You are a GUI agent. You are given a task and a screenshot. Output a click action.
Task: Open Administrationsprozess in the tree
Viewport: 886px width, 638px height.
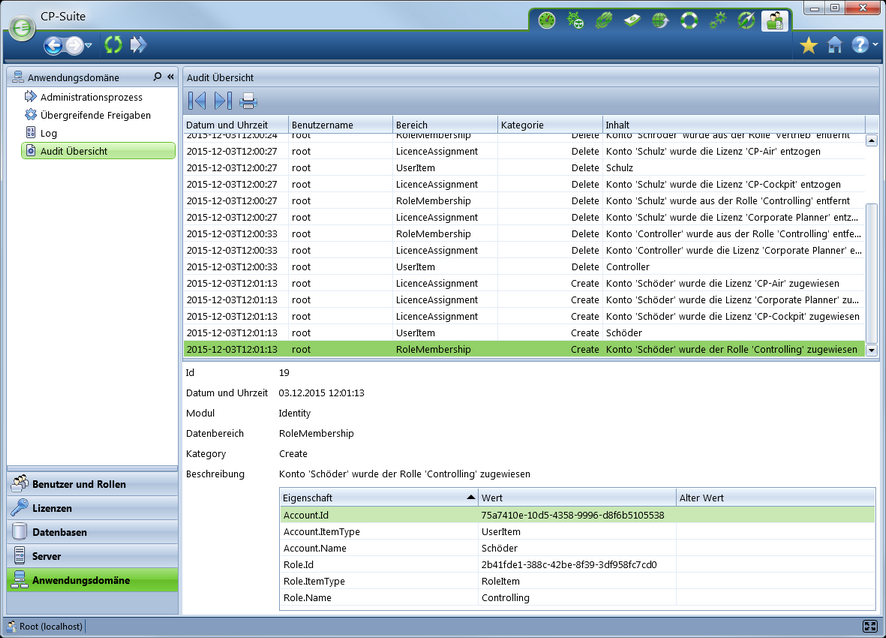[x=91, y=97]
